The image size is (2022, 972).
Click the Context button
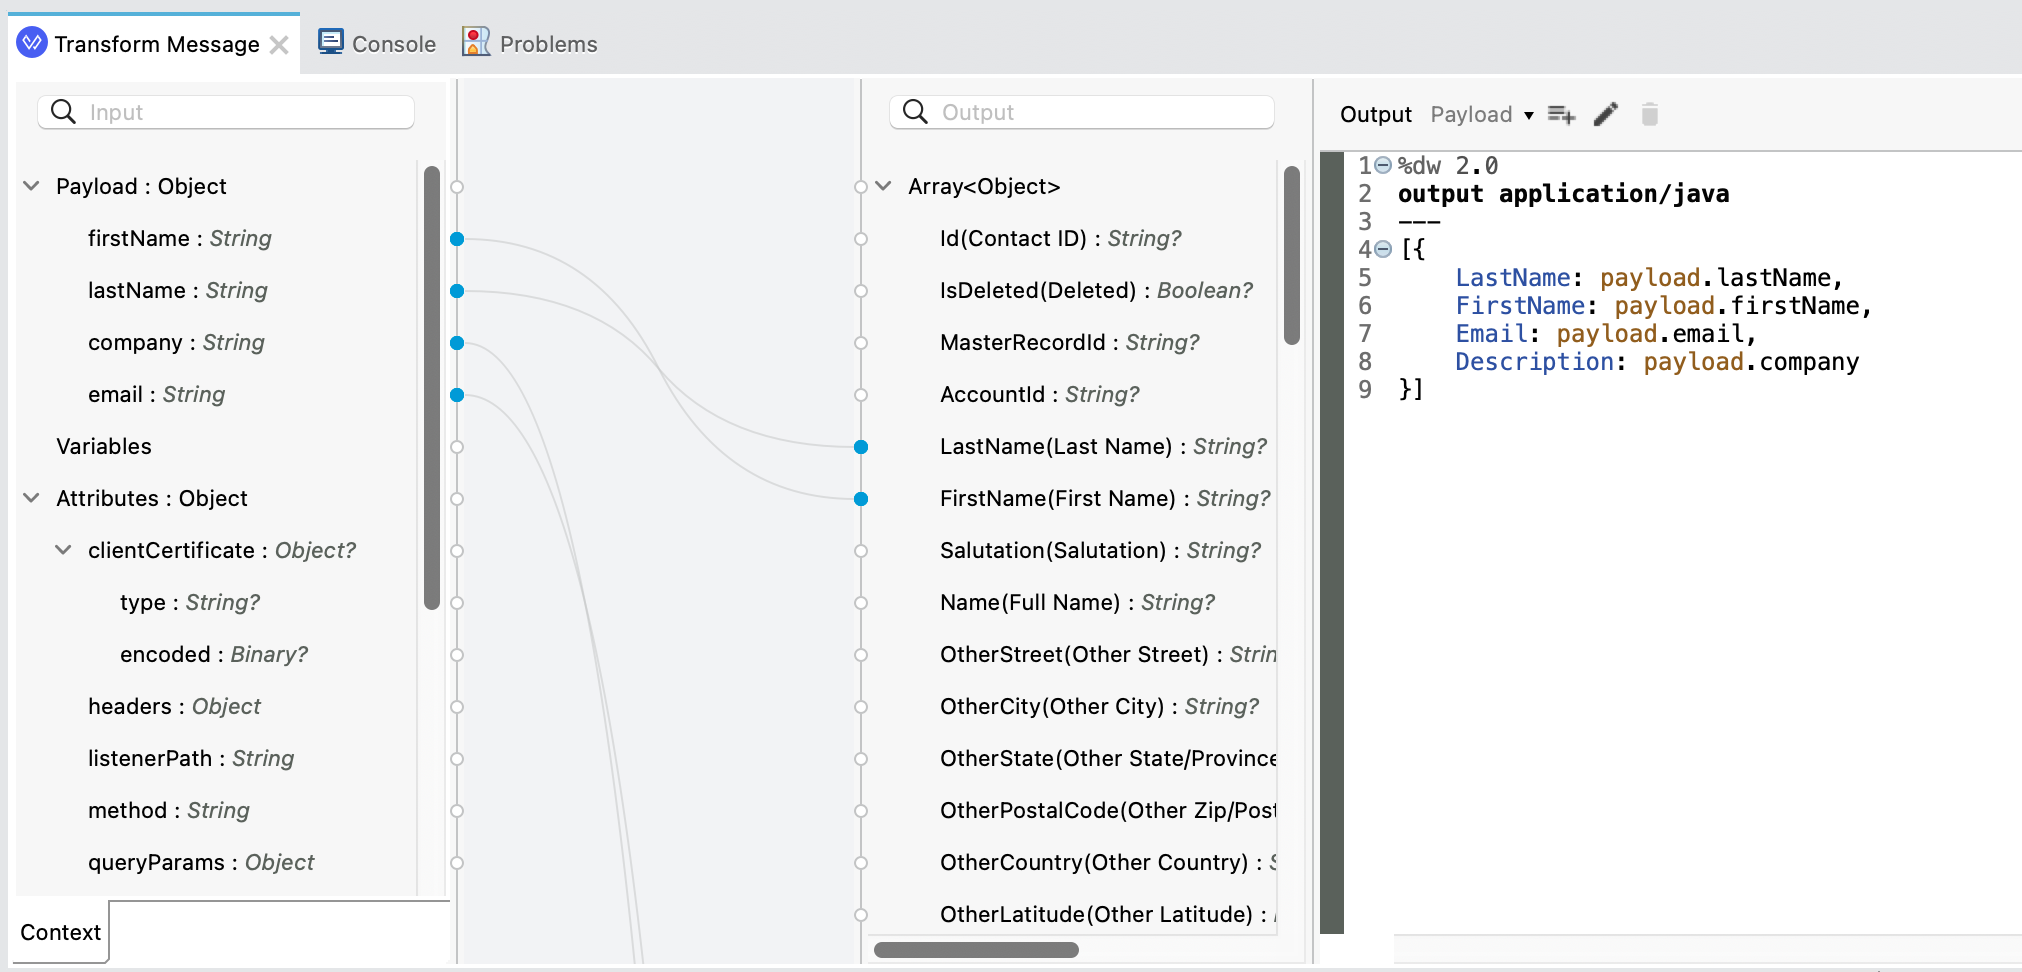tap(60, 932)
